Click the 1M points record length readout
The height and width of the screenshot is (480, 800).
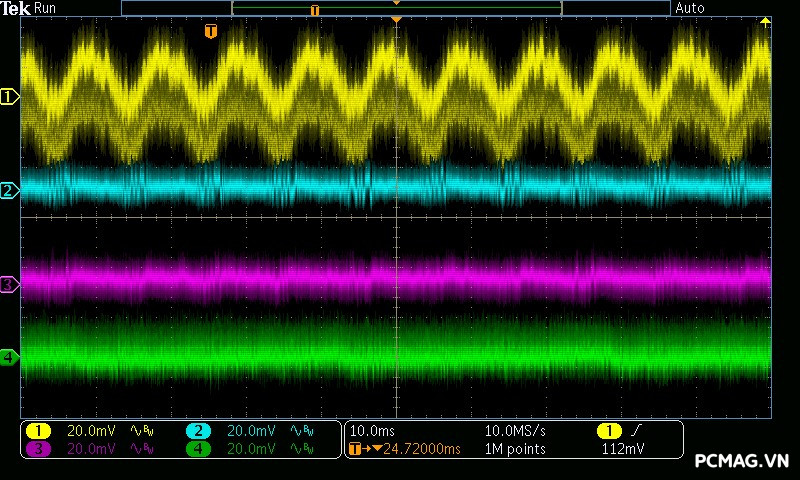click(515, 449)
